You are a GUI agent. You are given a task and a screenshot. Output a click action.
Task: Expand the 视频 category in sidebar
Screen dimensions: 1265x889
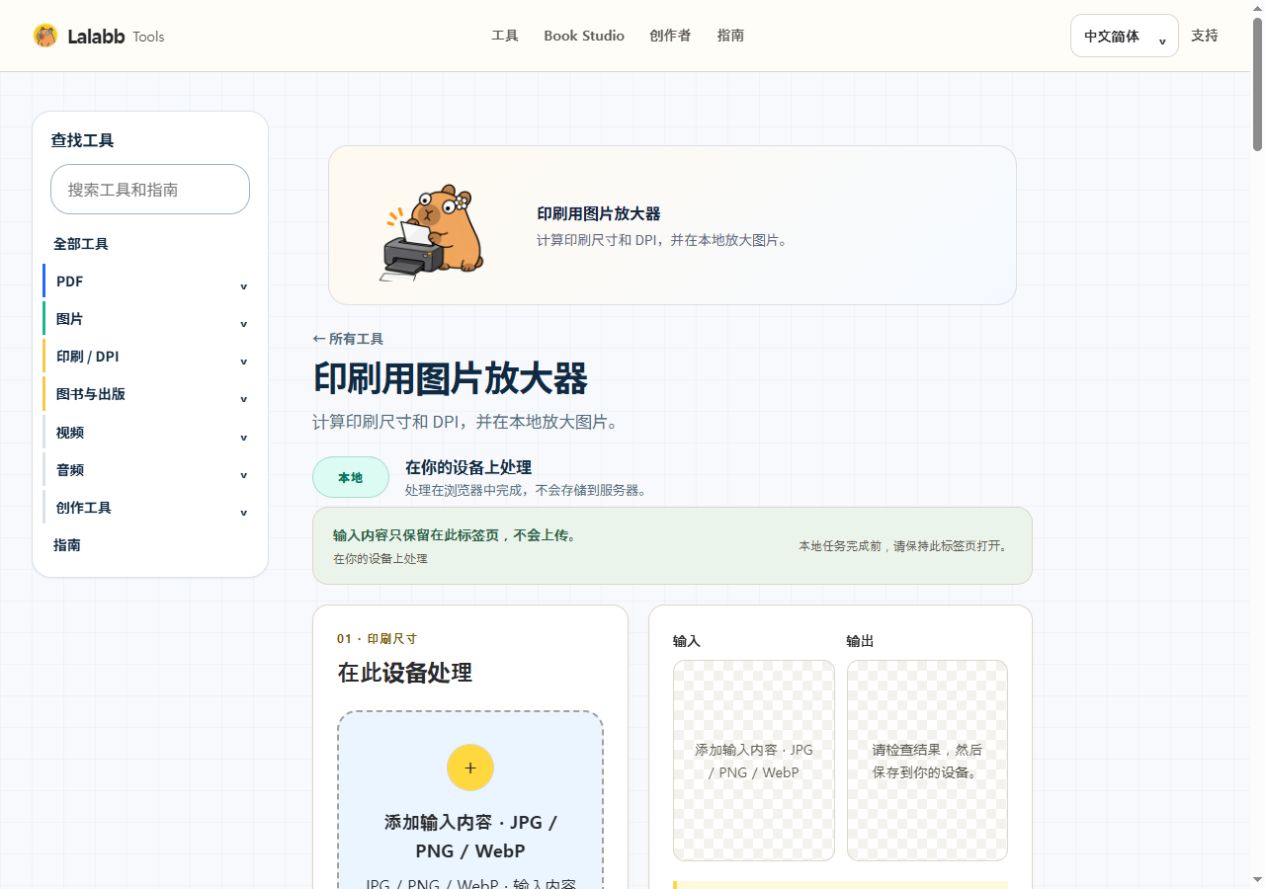(x=150, y=433)
